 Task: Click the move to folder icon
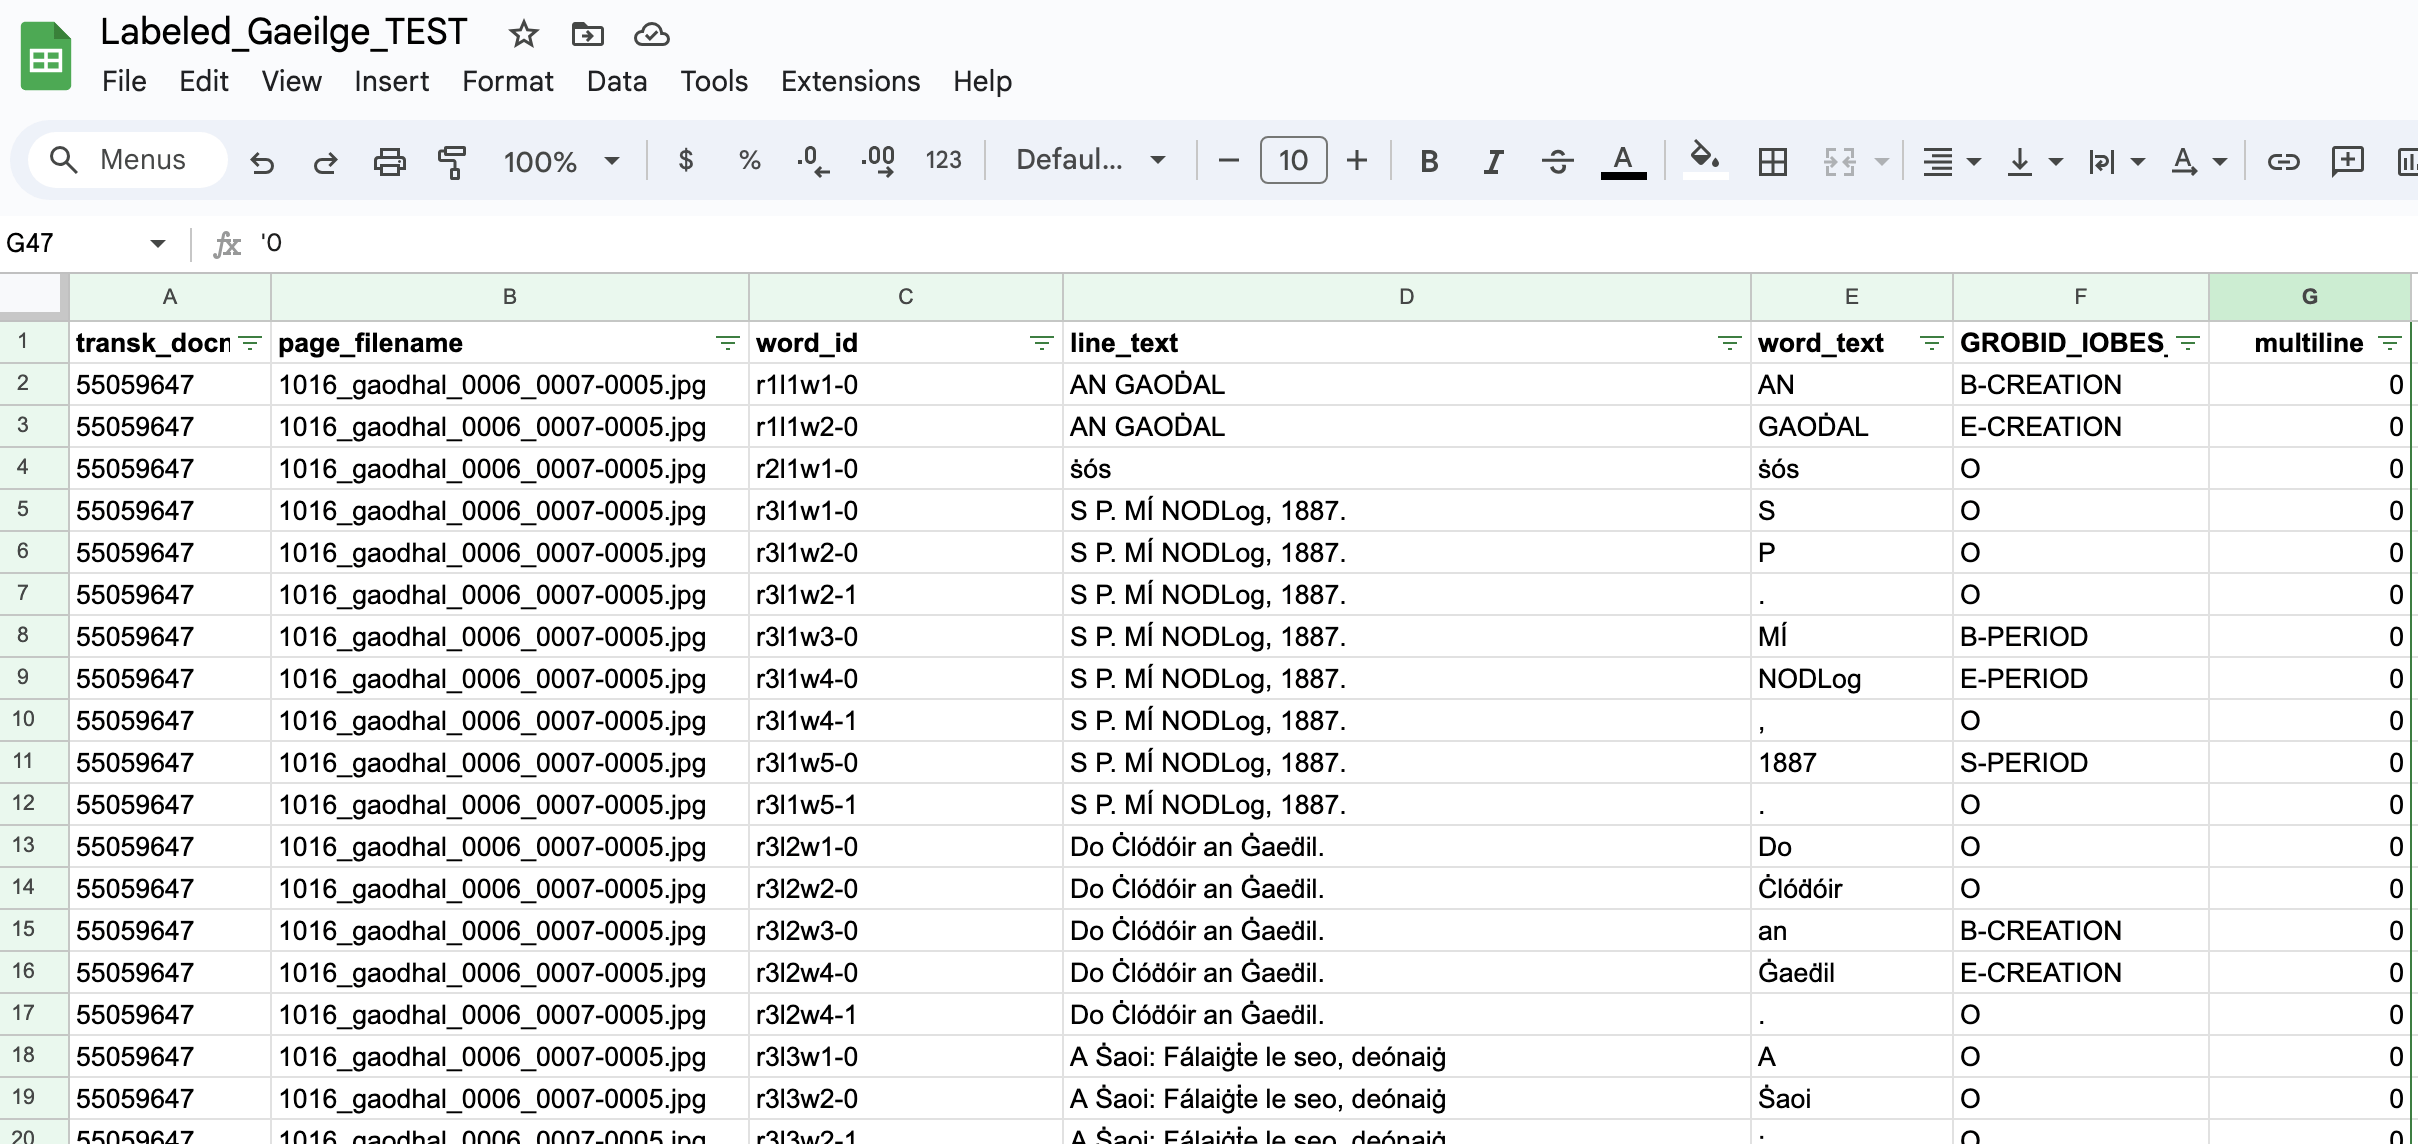[587, 35]
